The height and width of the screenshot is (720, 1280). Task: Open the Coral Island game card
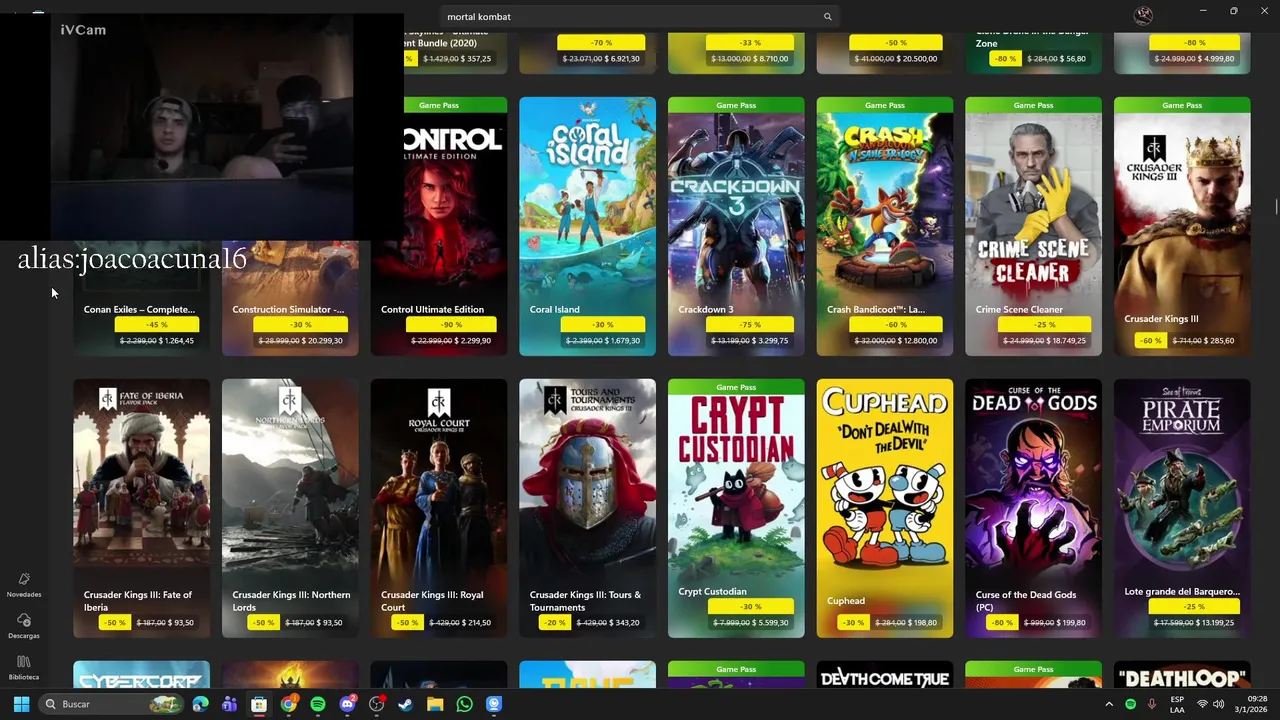587,226
